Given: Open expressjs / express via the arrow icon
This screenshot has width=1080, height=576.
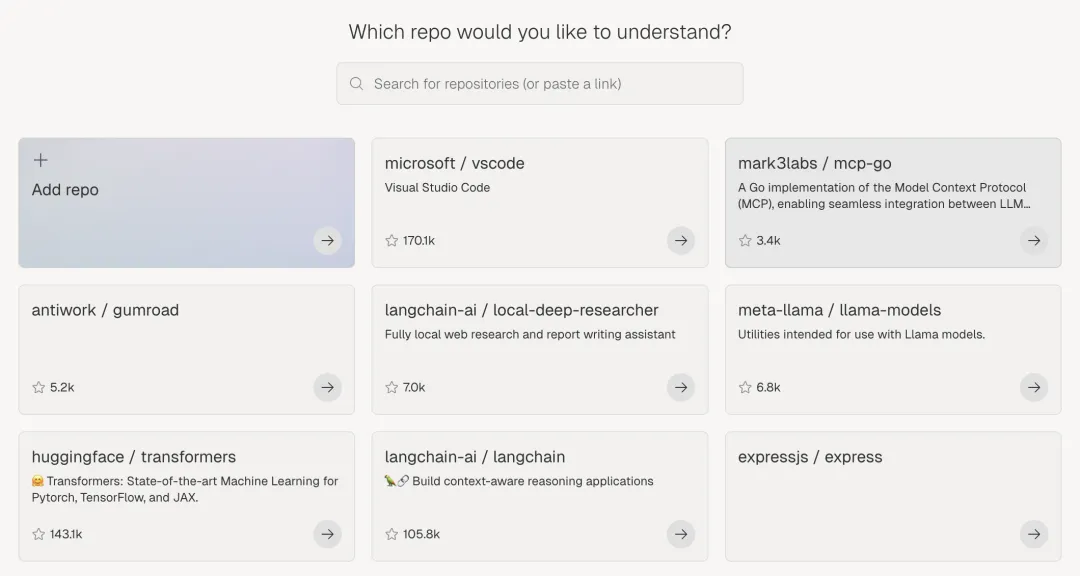Looking at the screenshot, I should tap(1034, 534).
